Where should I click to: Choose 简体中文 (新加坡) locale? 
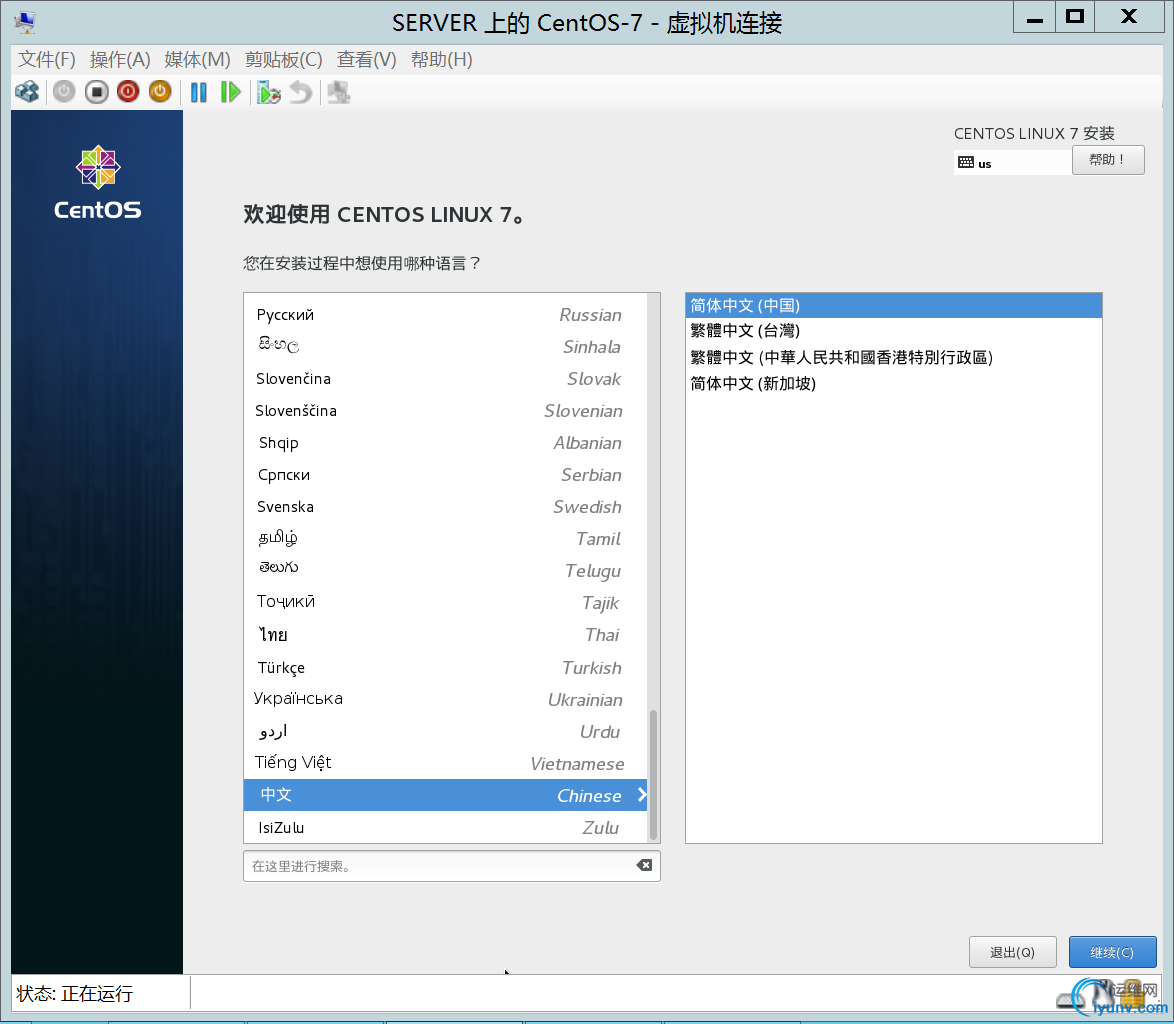(893, 383)
